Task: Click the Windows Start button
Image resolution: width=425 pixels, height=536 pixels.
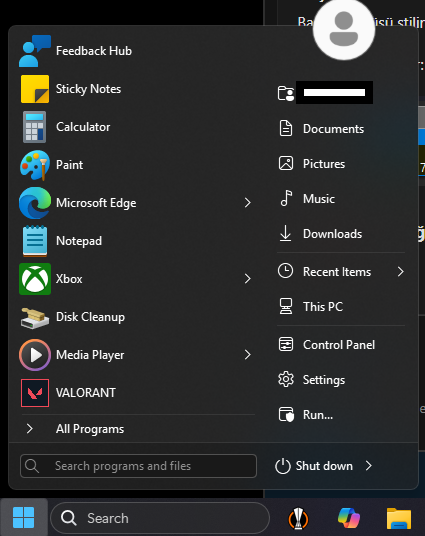Action: click(x=24, y=518)
